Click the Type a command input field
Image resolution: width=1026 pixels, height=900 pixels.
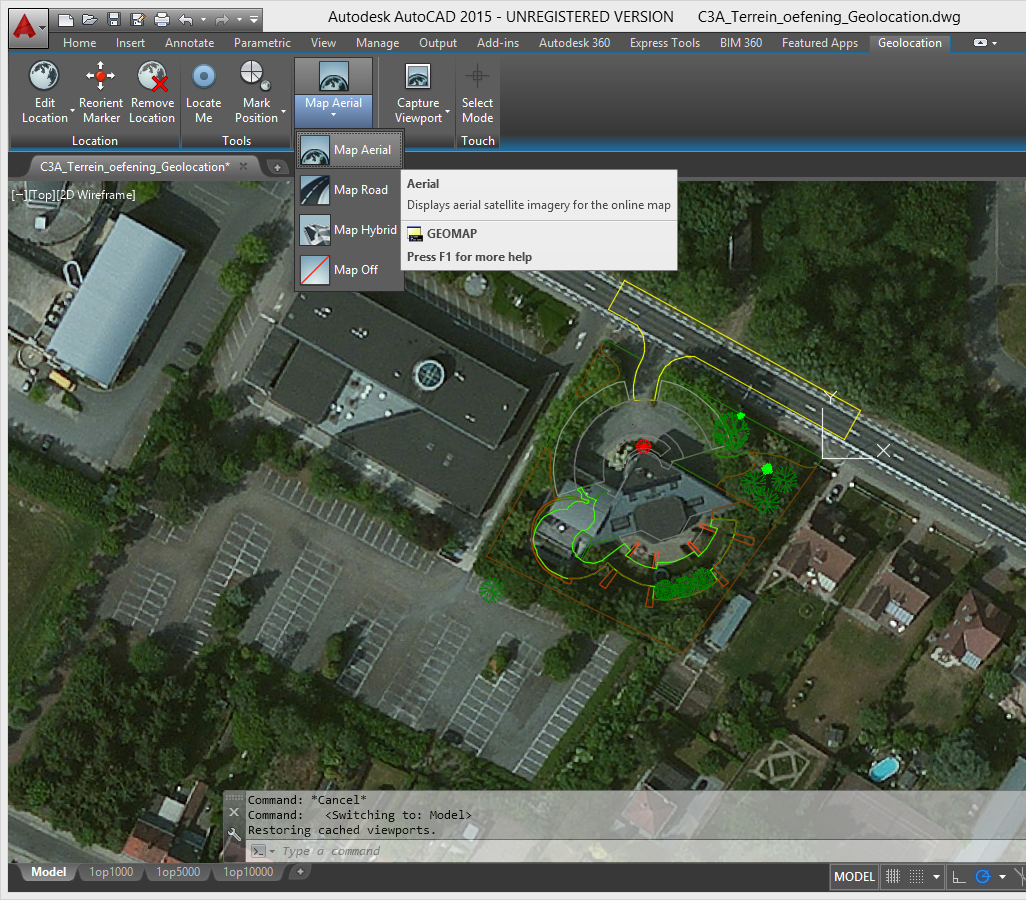(635, 851)
